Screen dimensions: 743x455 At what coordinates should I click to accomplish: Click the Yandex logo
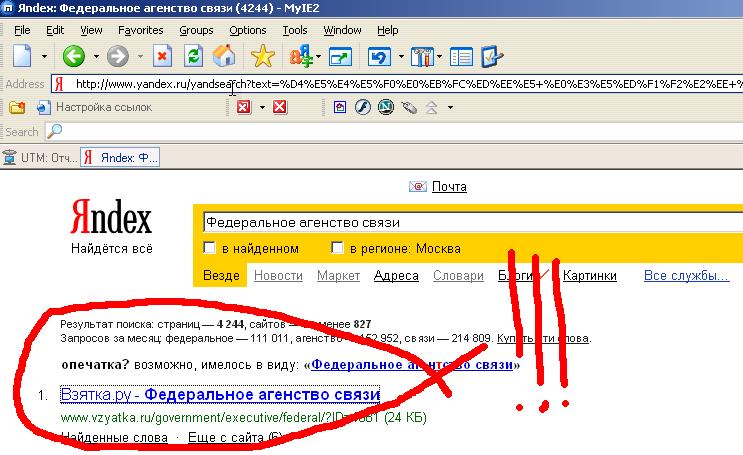(111, 217)
